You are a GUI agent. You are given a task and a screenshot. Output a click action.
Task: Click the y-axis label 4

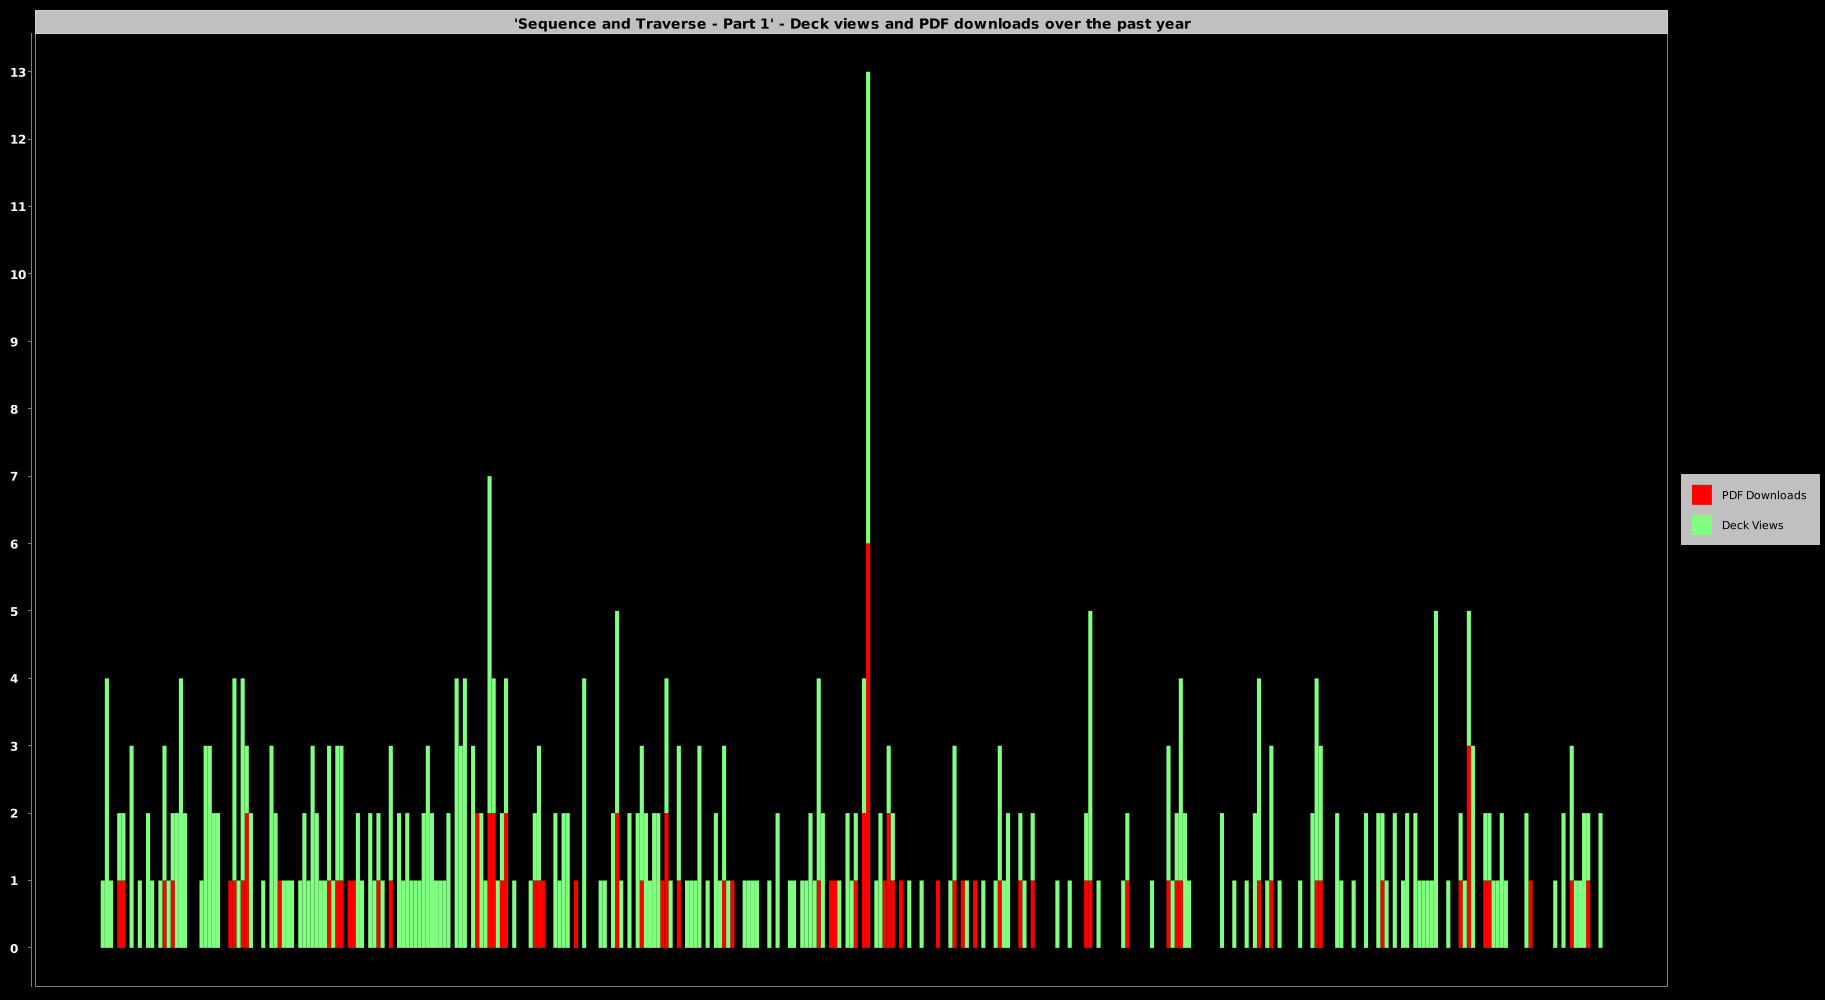coord(14,679)
